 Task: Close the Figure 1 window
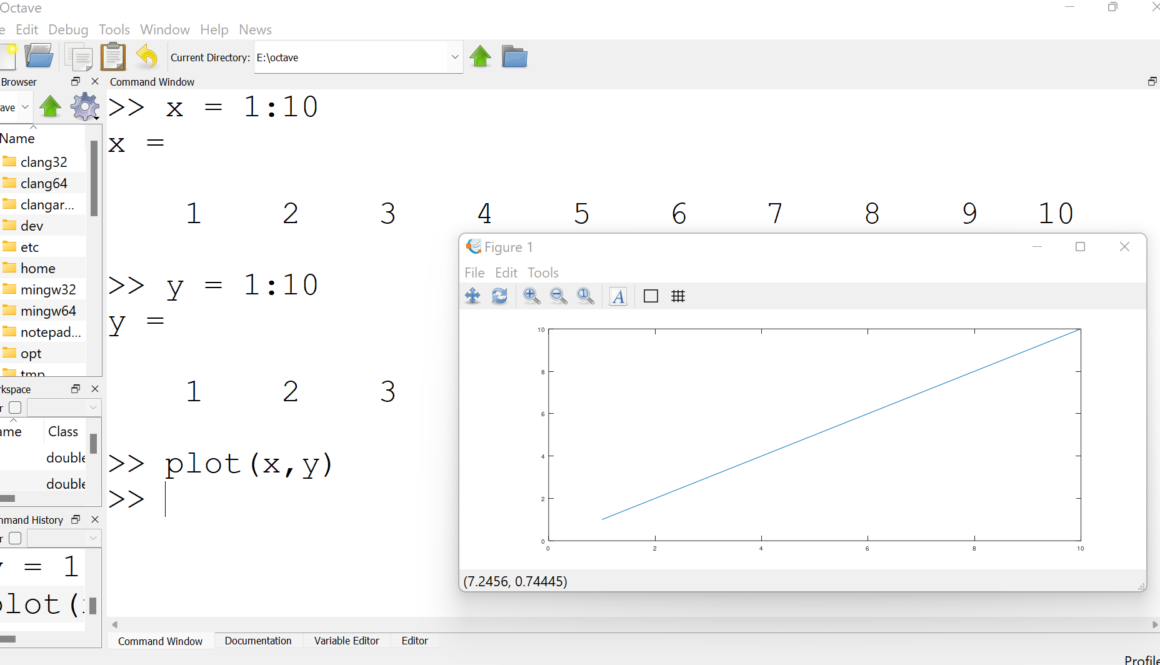click(x=1124, y=246)
